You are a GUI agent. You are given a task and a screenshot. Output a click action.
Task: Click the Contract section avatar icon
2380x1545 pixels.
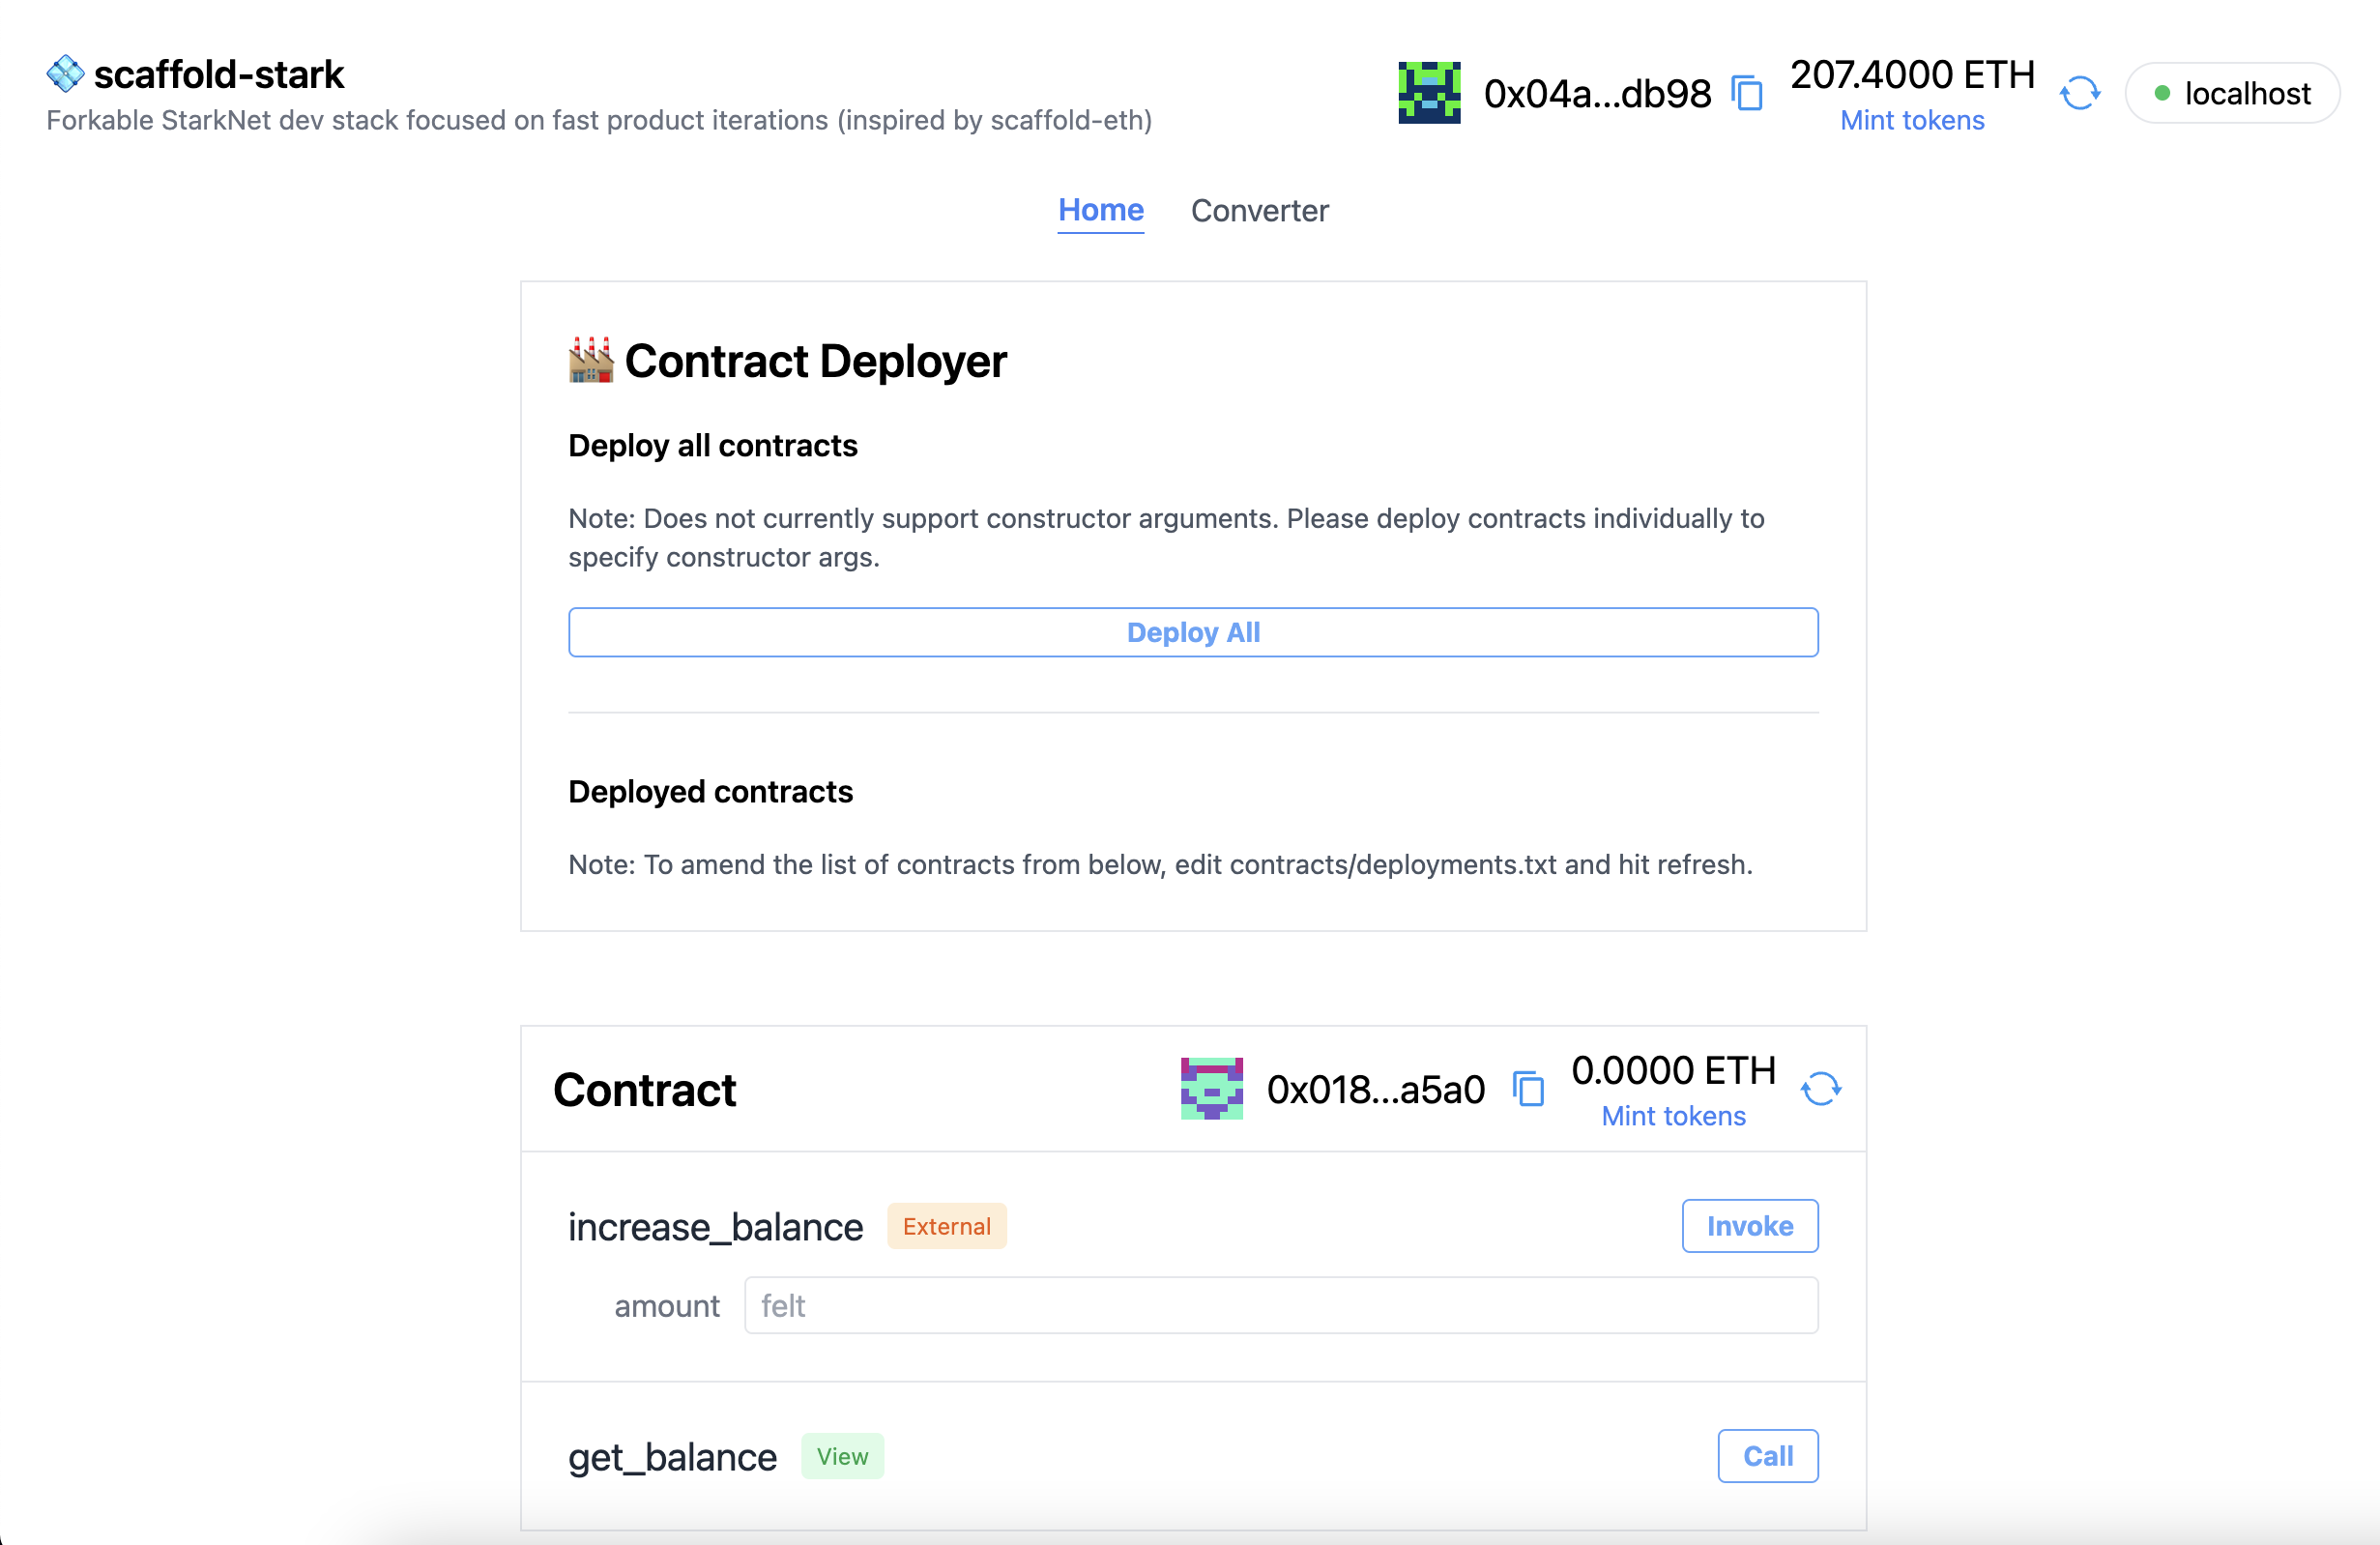[x=1211, y=1089]
